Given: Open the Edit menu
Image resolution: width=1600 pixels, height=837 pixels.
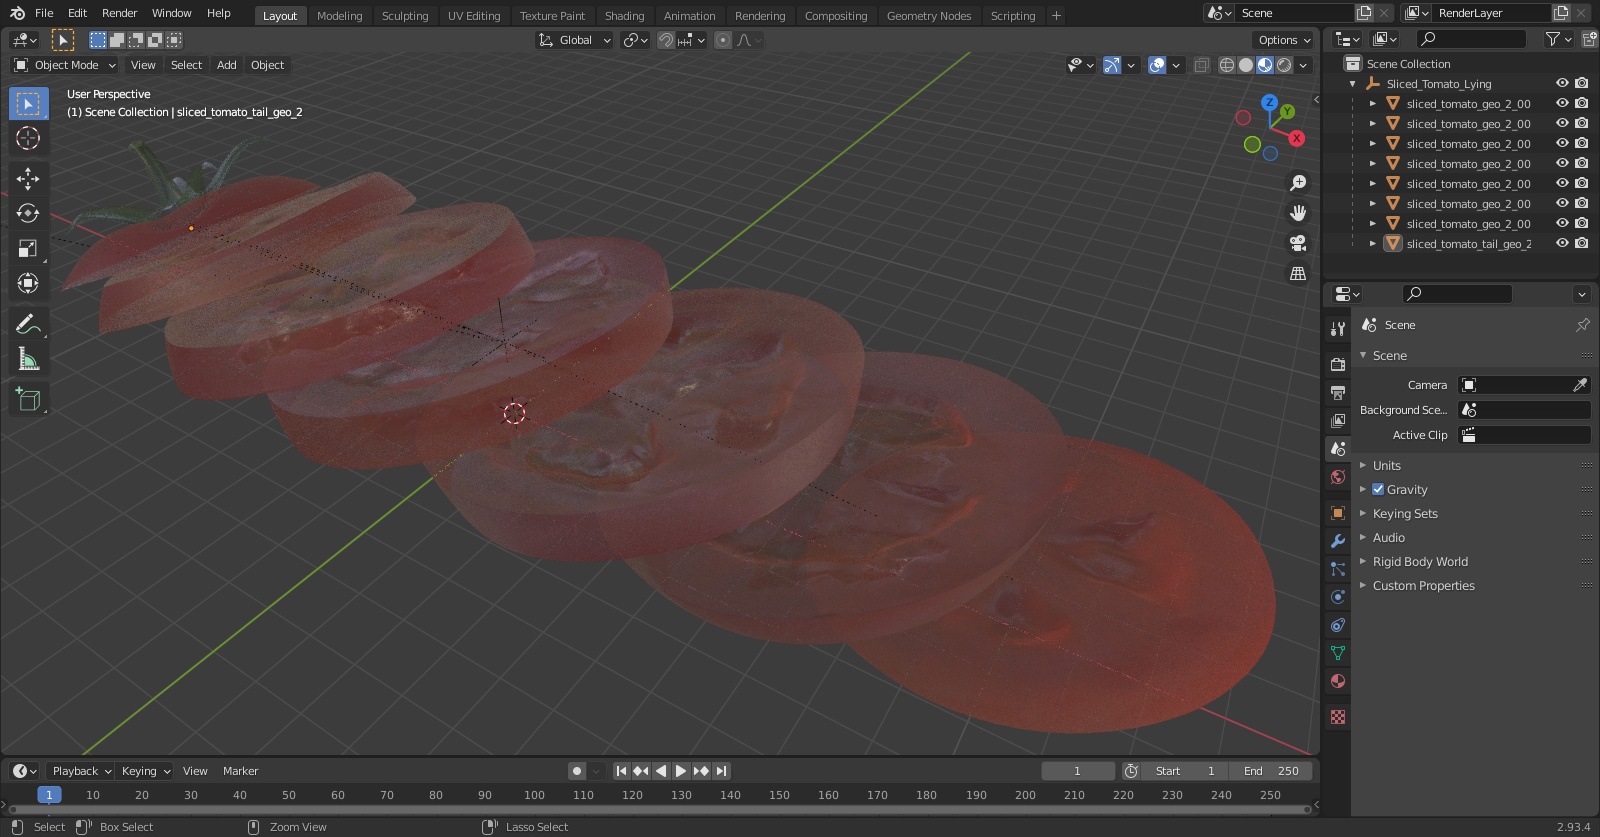Looking at the screenshot, I should 77,13.
